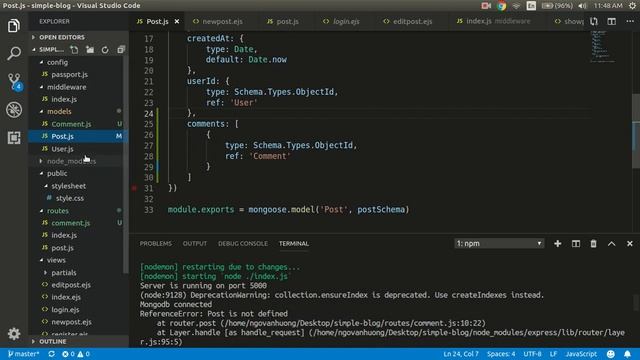Viewport: 640px width, 360px height.
Task: Close the Post.js editor tab
Action: click(177, 21)
